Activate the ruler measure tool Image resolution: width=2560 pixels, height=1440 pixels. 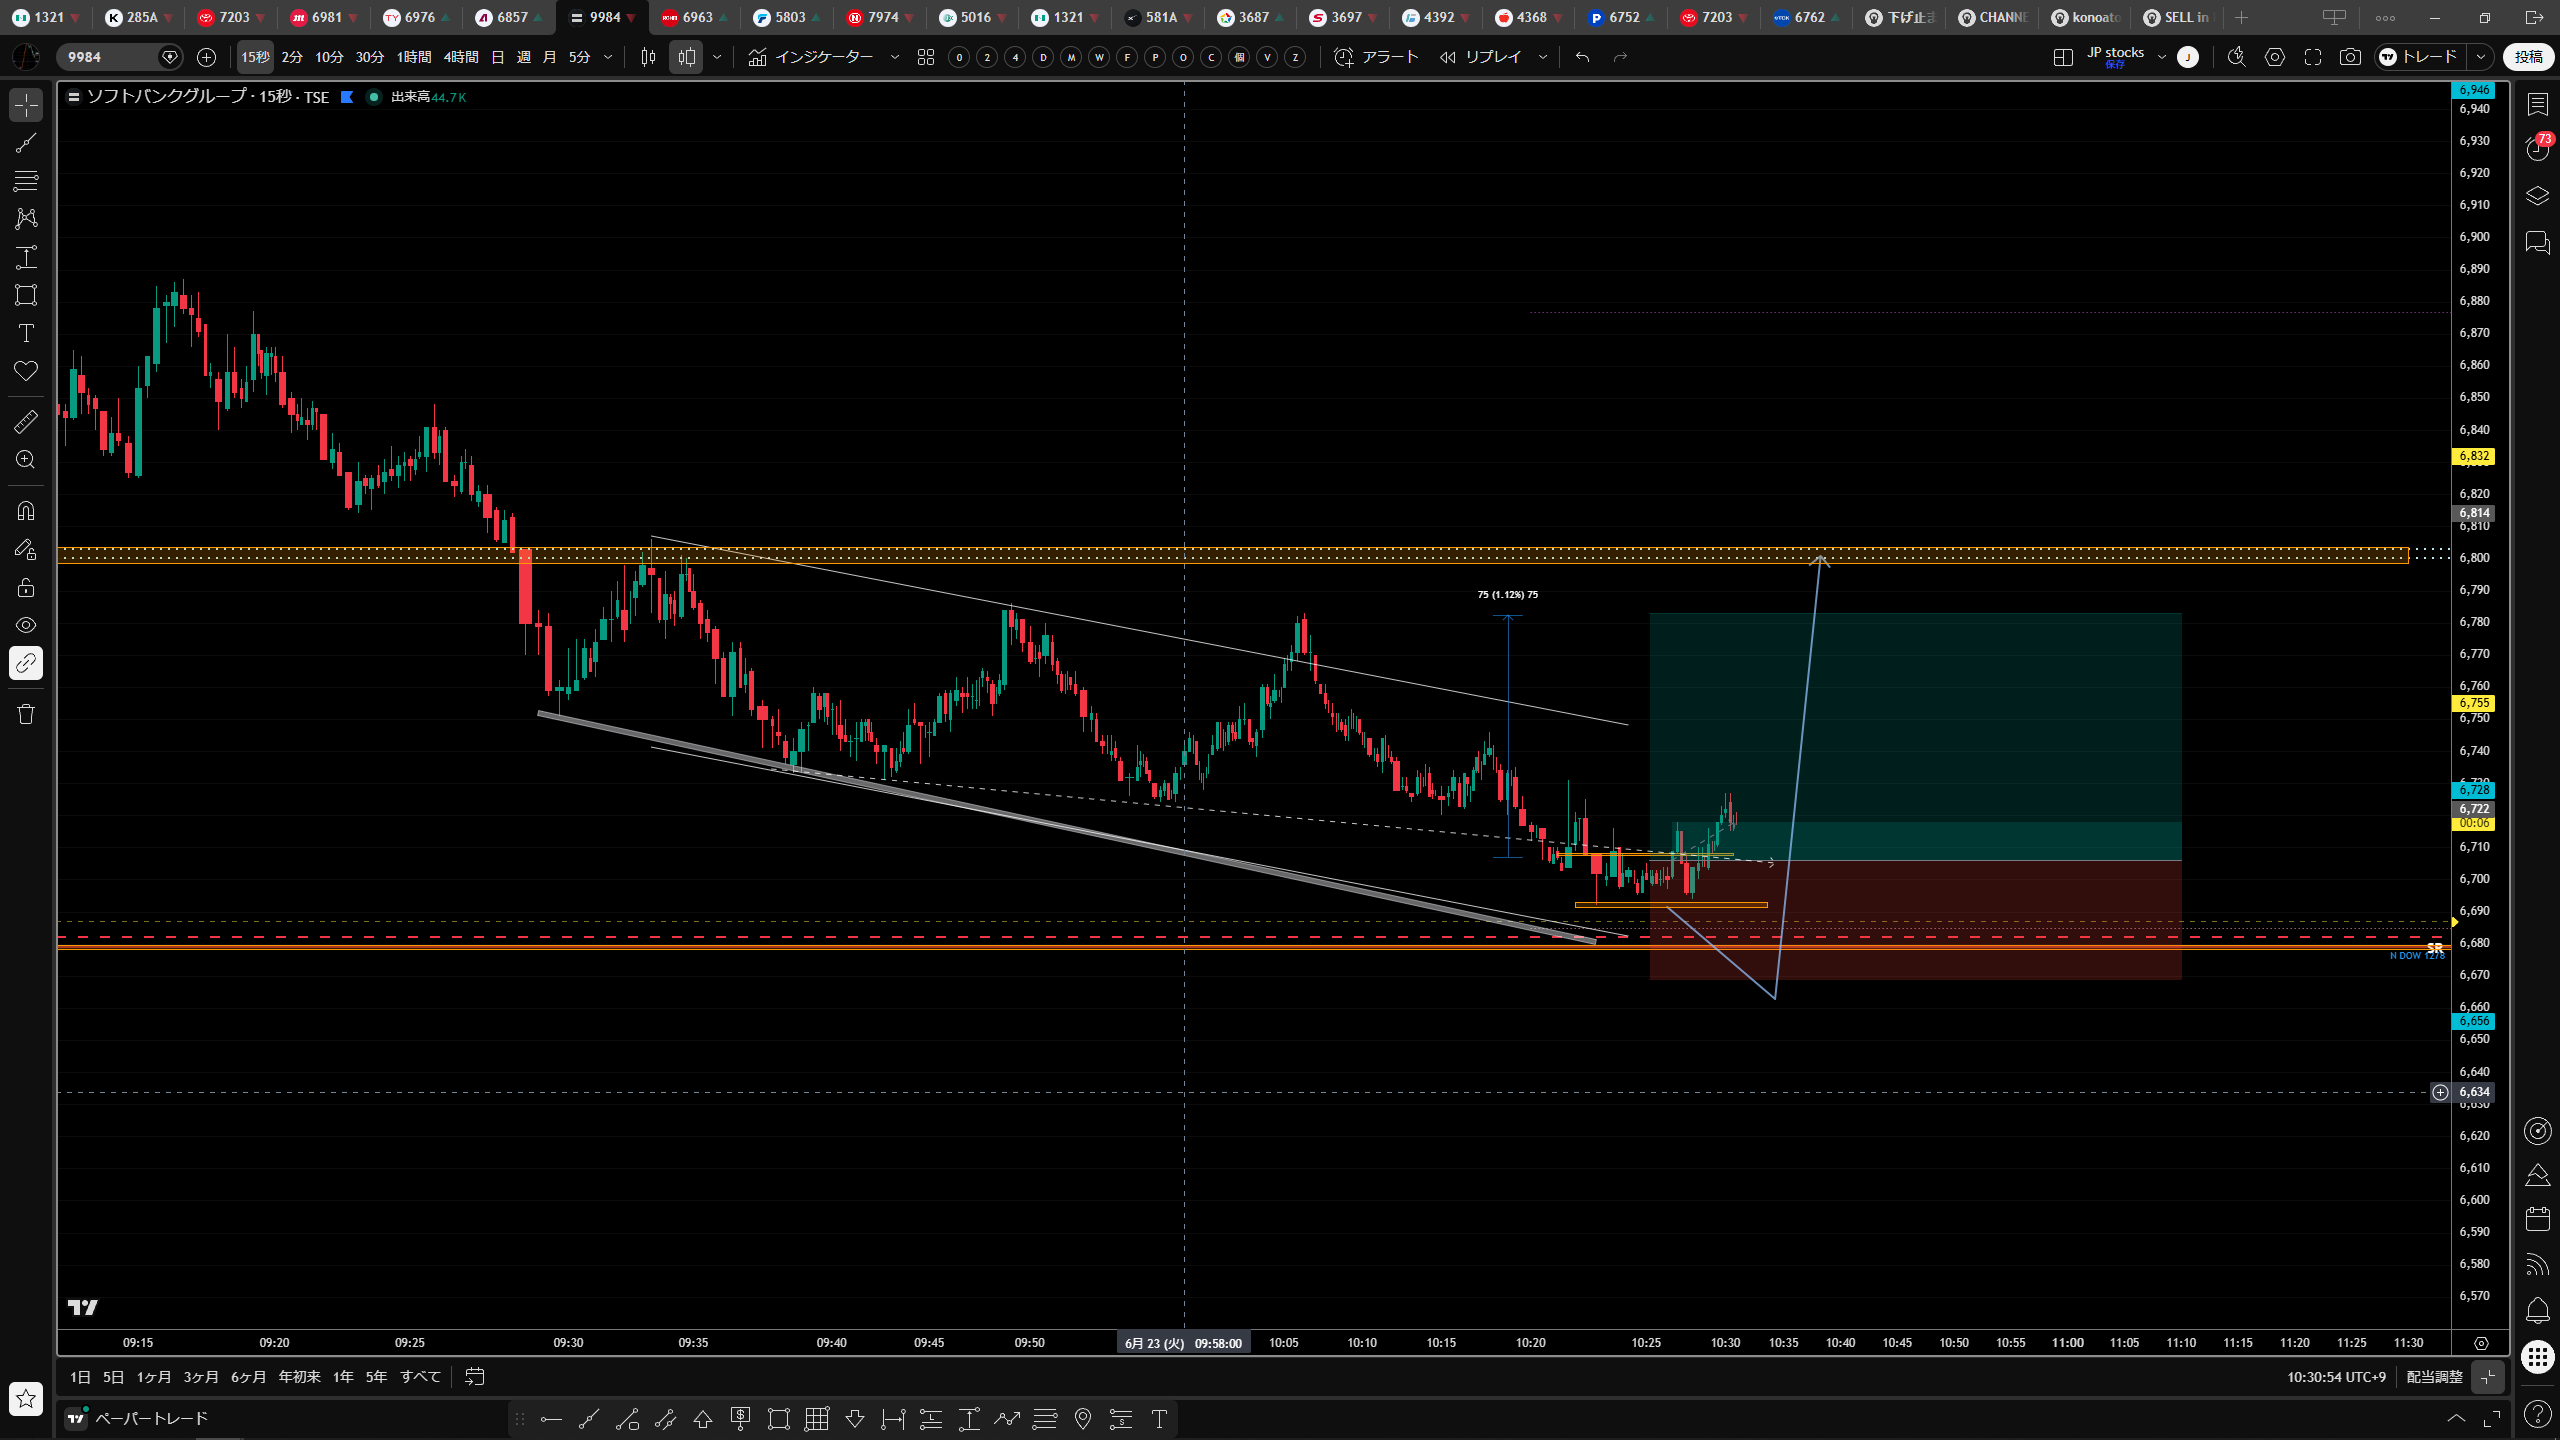(x=26, y=422)
